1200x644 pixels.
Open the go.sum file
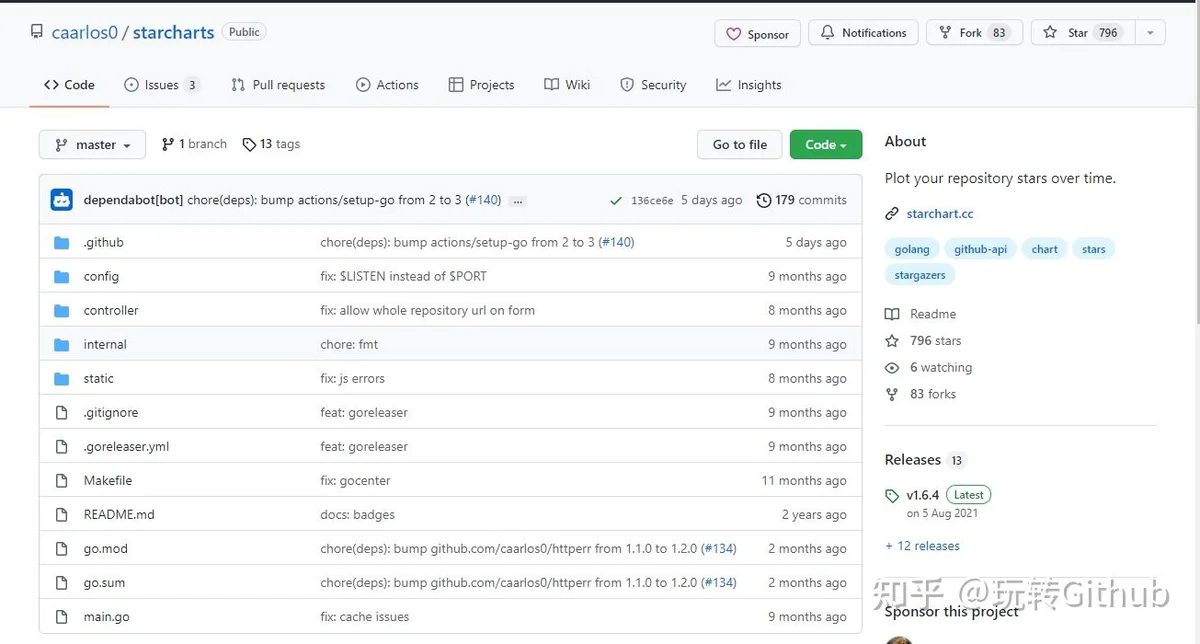point(104,582)
